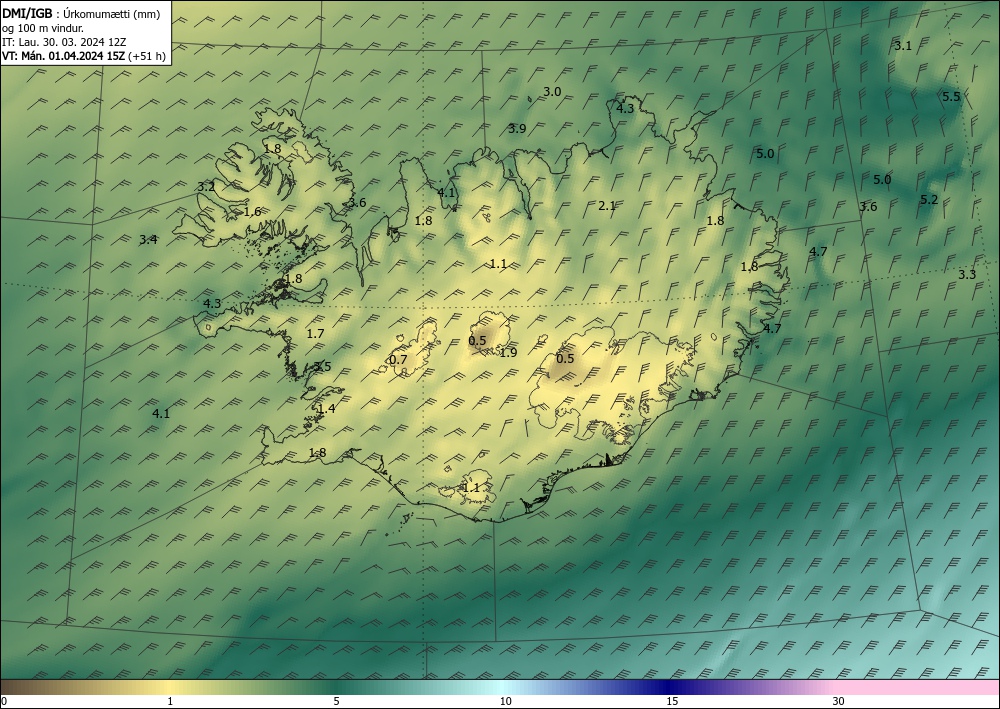1000x709 pixels.
Task: Click the 3.9 precipitation value
Action: click(x=517, y=129)
